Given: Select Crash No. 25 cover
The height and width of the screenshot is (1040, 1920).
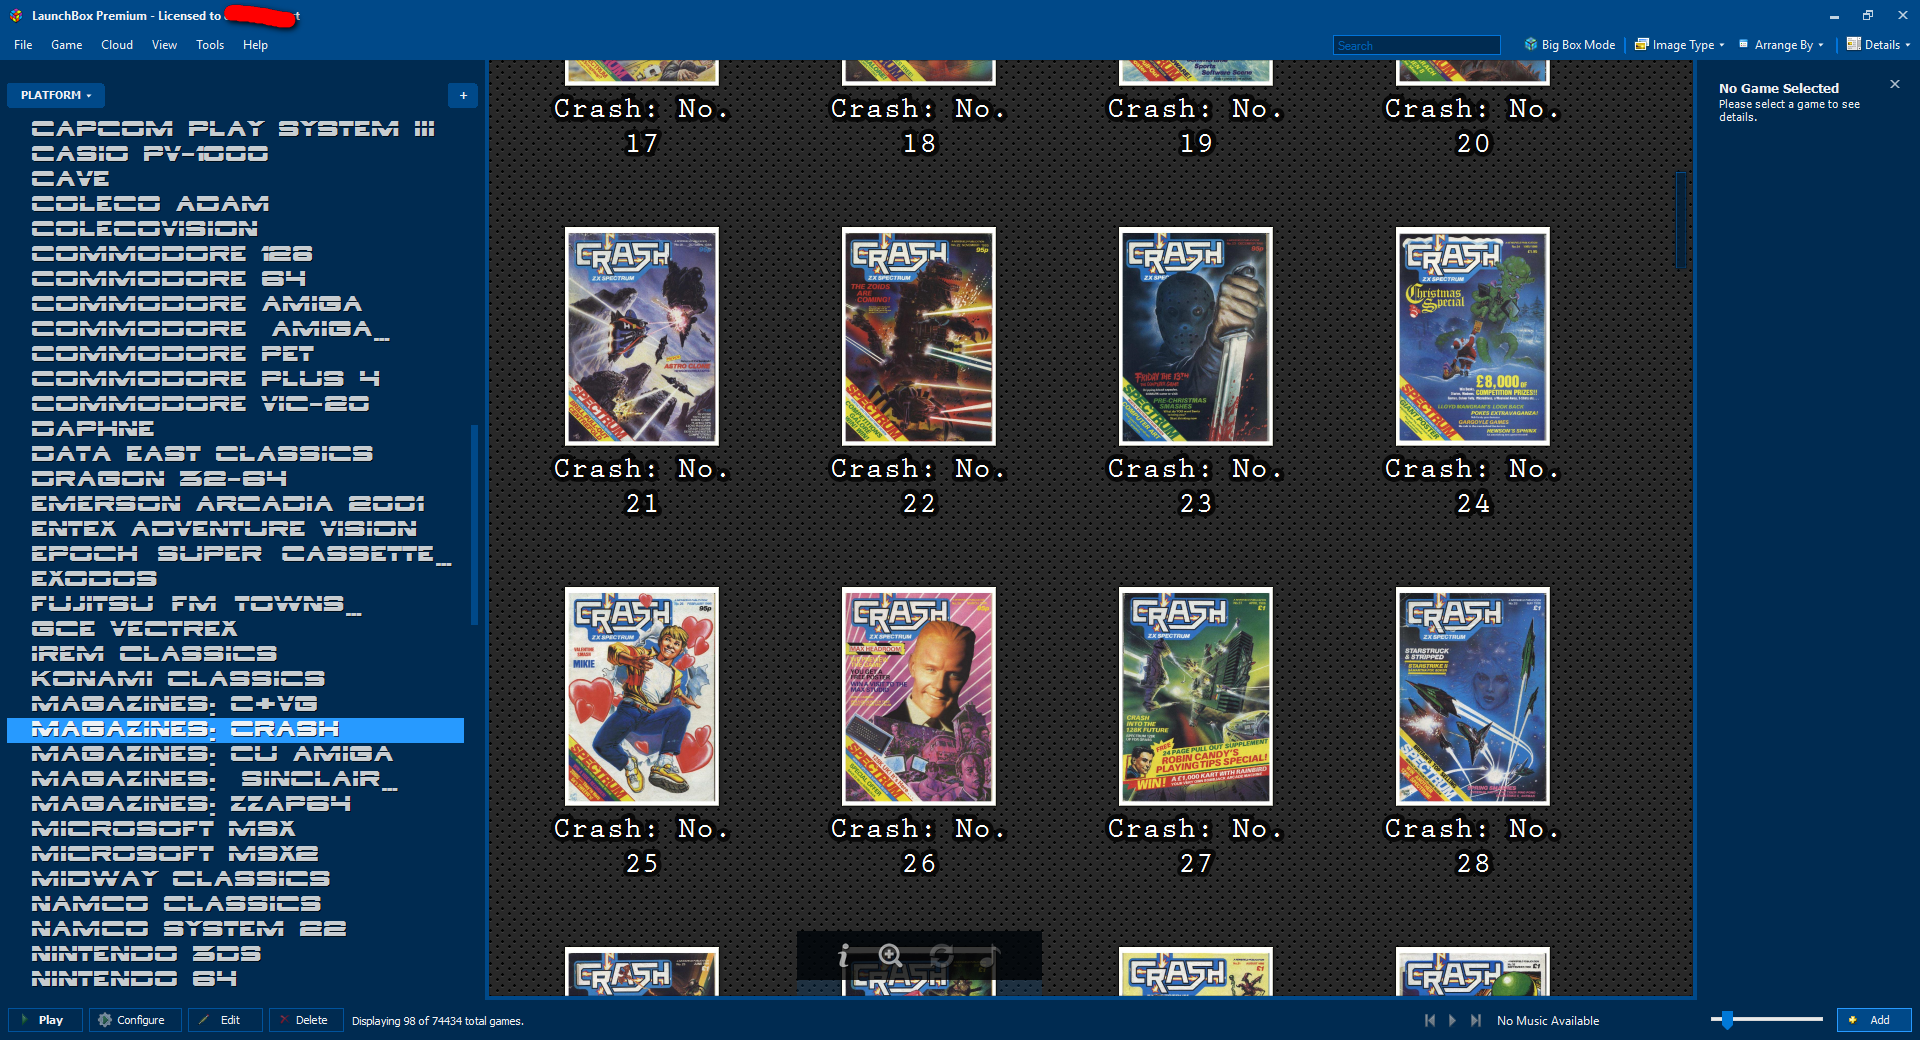Looking at the screenshot, I should click(x=642, y=696).
